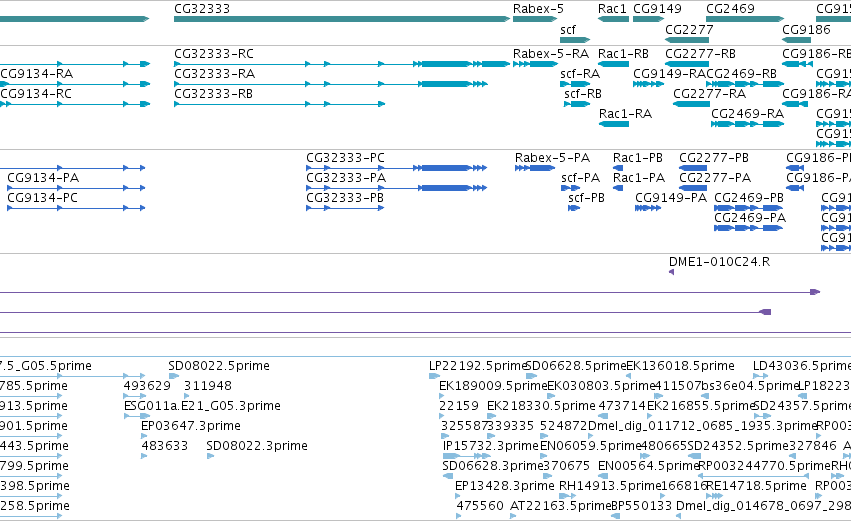Select EST label EK136018.5prime

tap(680, 366)
